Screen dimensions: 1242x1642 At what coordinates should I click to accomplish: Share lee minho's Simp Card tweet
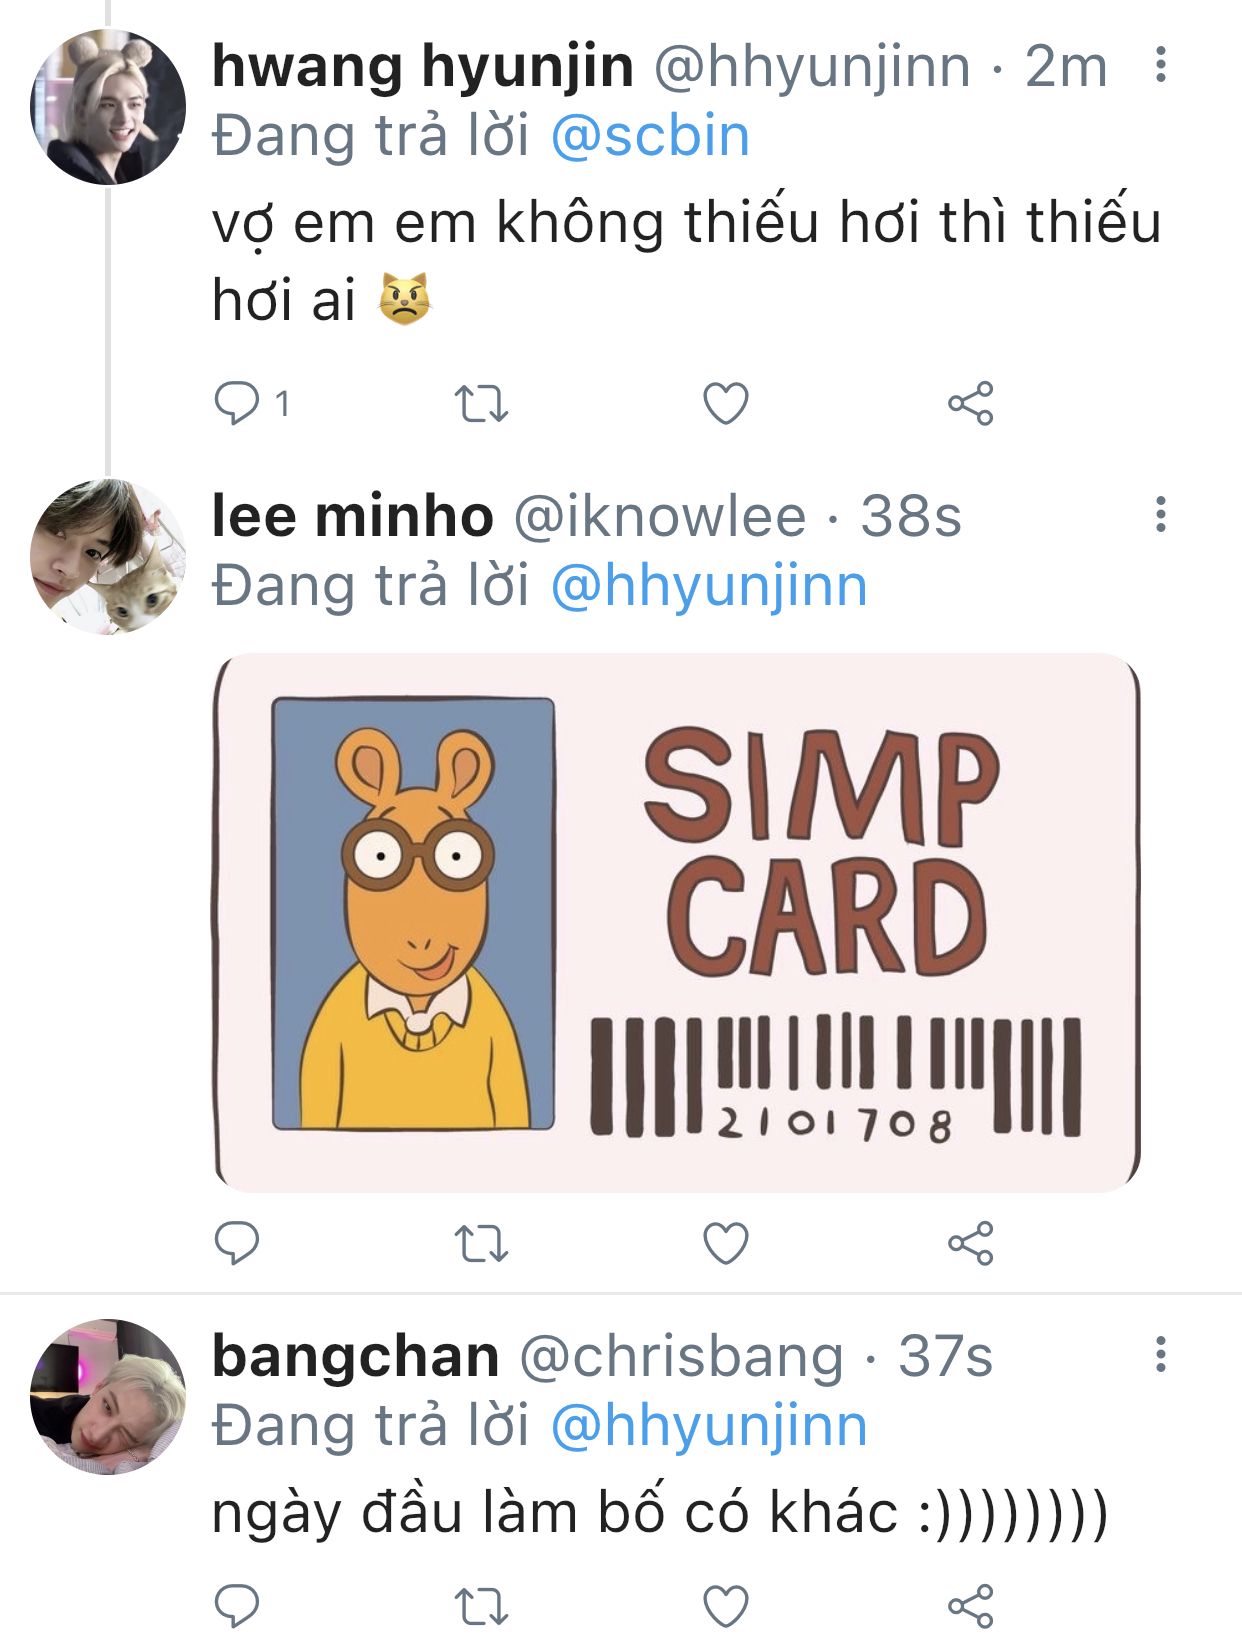click(x=970, y=1244)
